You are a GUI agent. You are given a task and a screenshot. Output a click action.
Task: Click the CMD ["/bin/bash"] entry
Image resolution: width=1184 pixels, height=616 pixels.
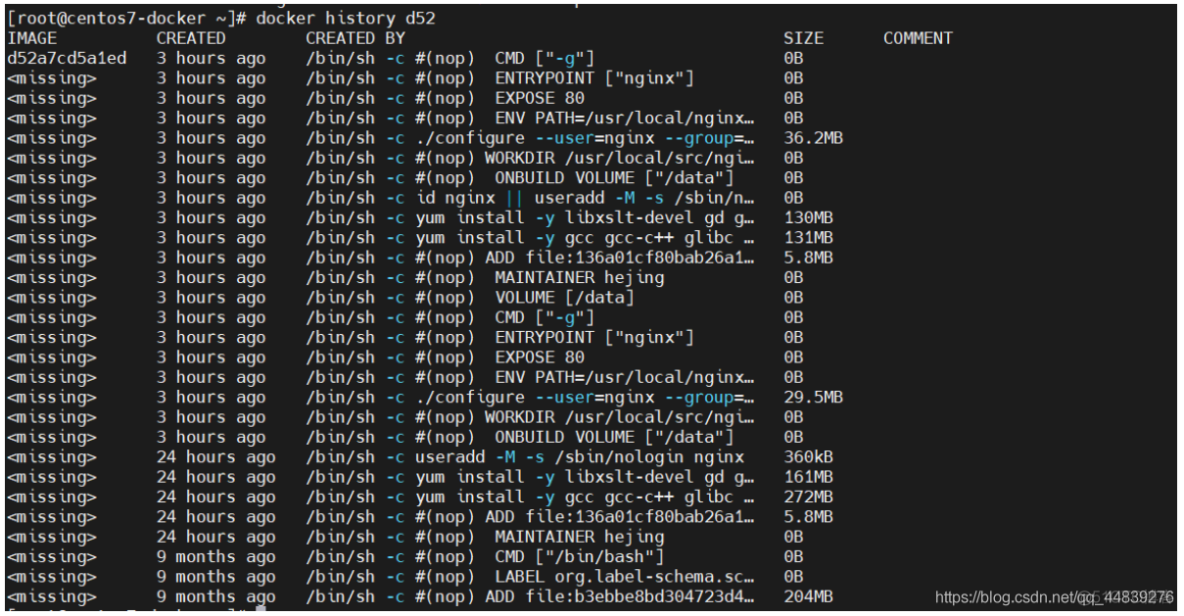[579, 557]
